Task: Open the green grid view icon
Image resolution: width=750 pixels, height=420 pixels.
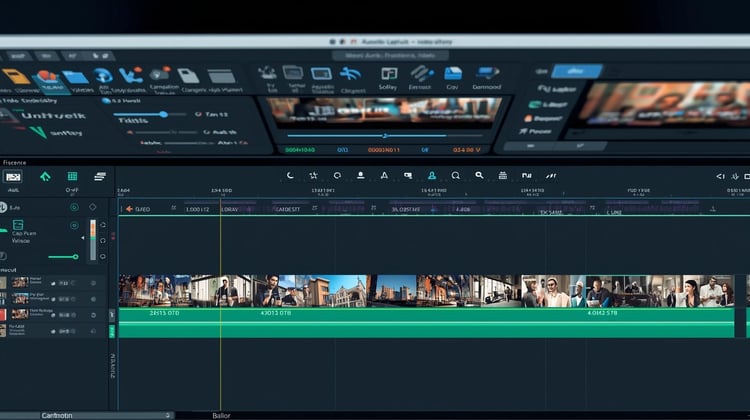Action: (x=72, y=177)
